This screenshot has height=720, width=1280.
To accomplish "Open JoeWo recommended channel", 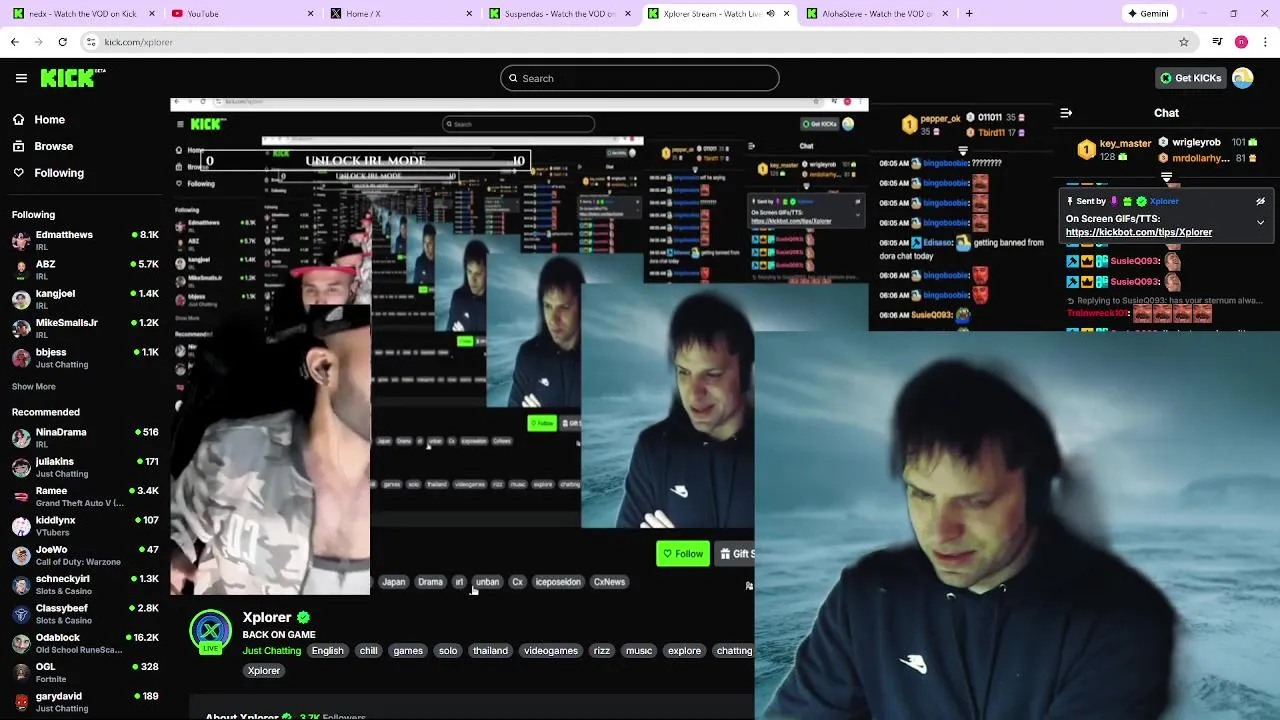I will [x=85, y=555].
